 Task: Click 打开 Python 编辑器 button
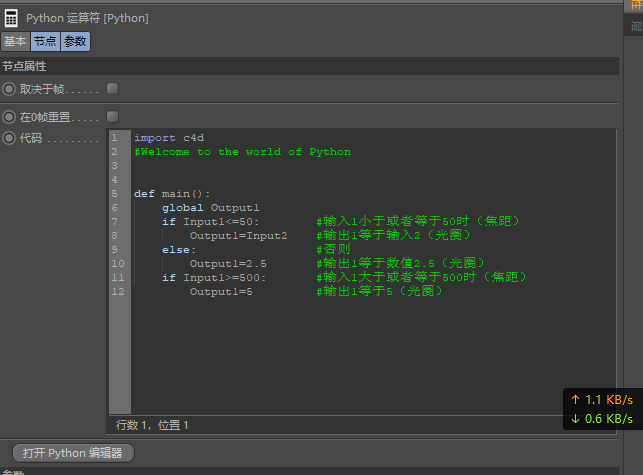pyautogui.click(x=73, y=453)
